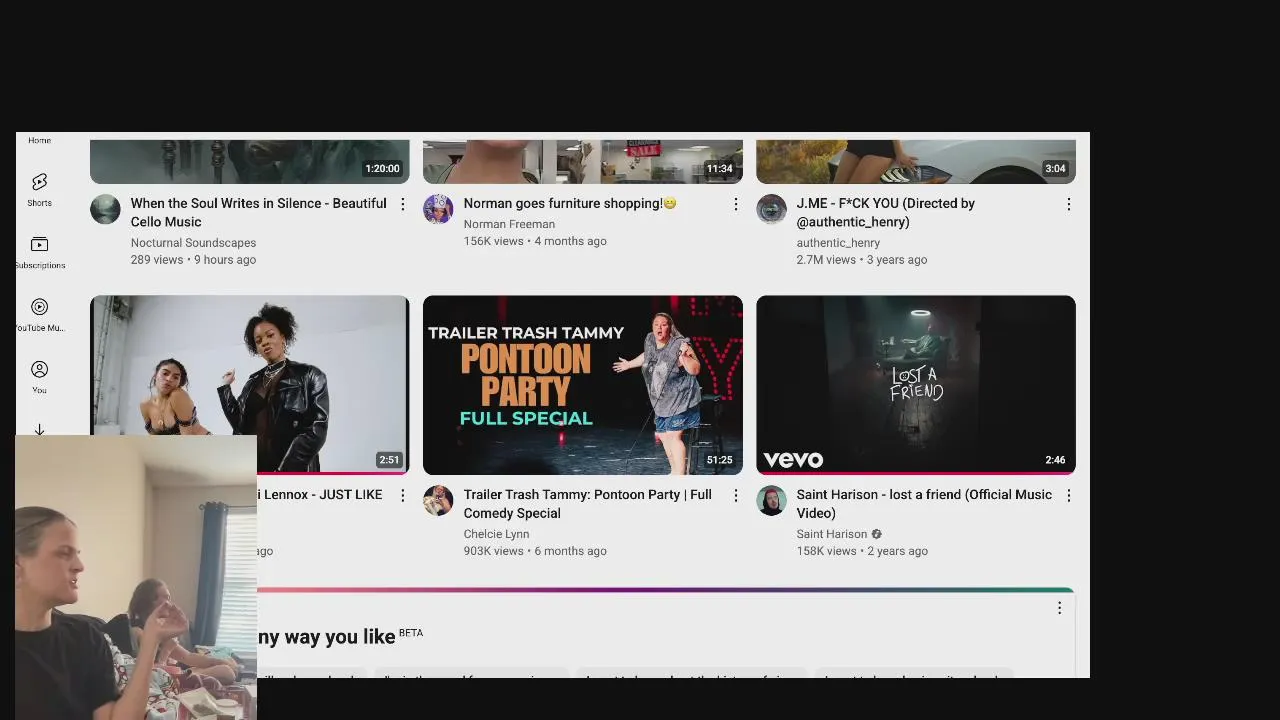This screenshot has width=1280, height=720.
Task: Play Trailer Trash Tammy Pontoon Party thumbnail
Action: pyautogui.click(x=582, y=385)
